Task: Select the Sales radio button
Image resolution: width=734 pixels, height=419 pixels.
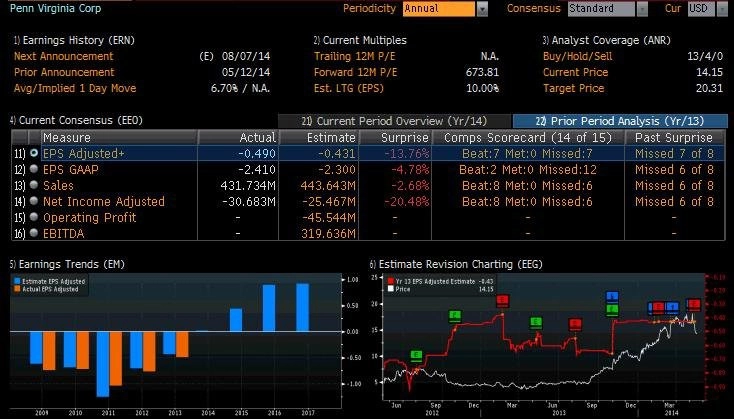Action: click(34, 185)
